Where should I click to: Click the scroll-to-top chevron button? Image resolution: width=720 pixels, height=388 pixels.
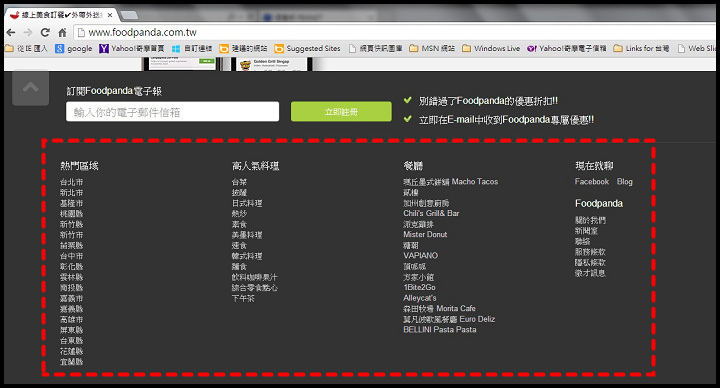point(30,87)
